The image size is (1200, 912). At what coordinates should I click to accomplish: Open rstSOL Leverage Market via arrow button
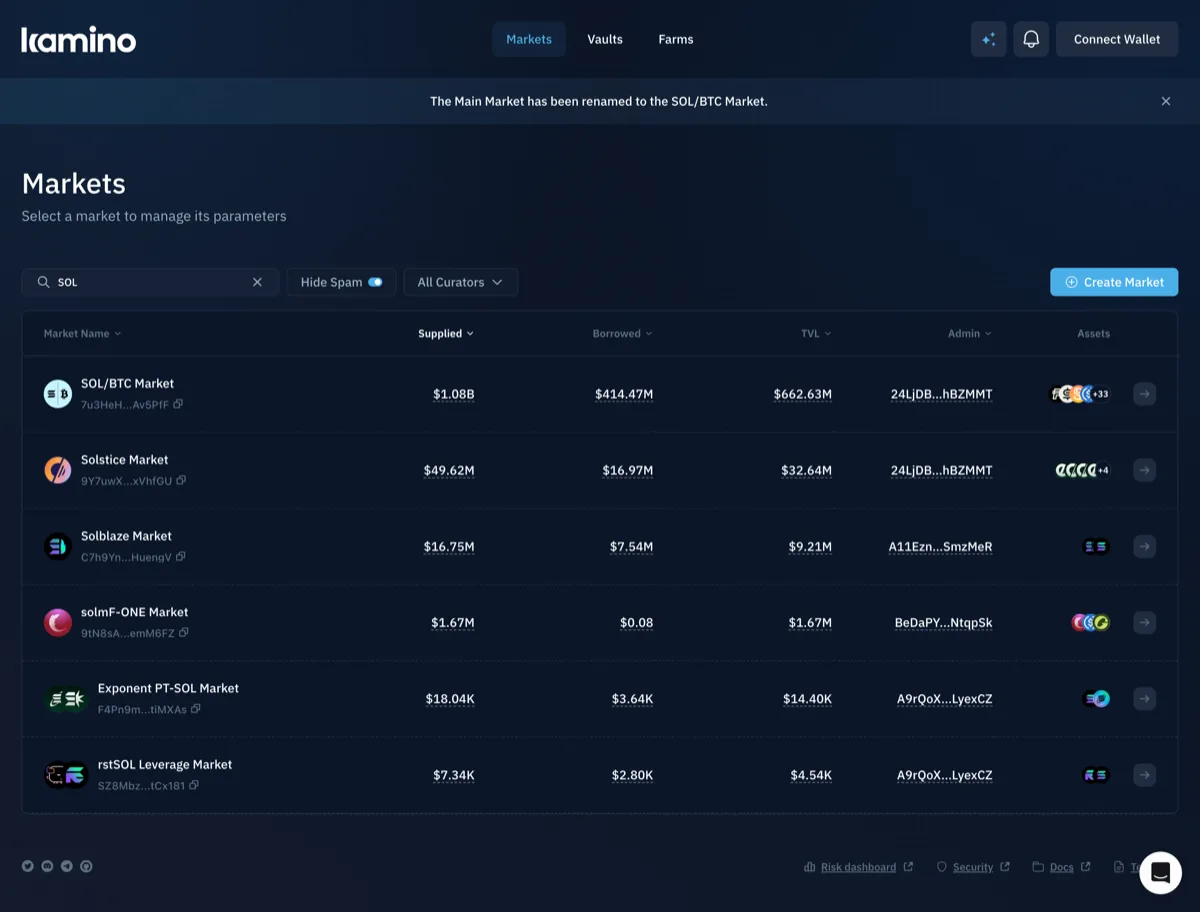pyautogui.click(x=1144, y=774)
